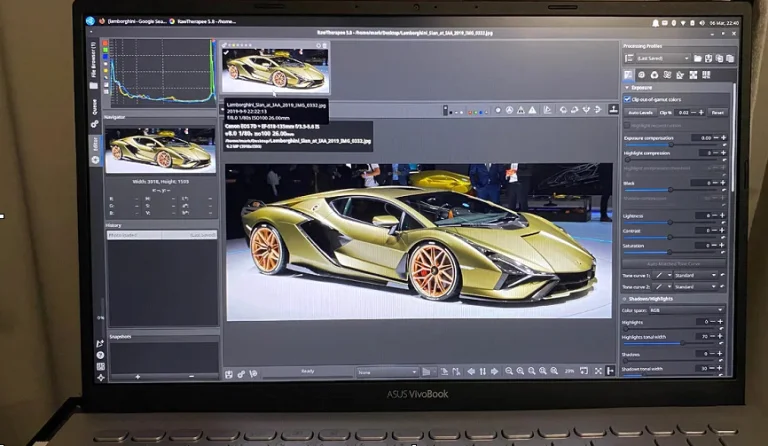Enable the Shadows/Highlights section toggle
This screenshot has width=768, height=446.
click(x=625, y=299)
